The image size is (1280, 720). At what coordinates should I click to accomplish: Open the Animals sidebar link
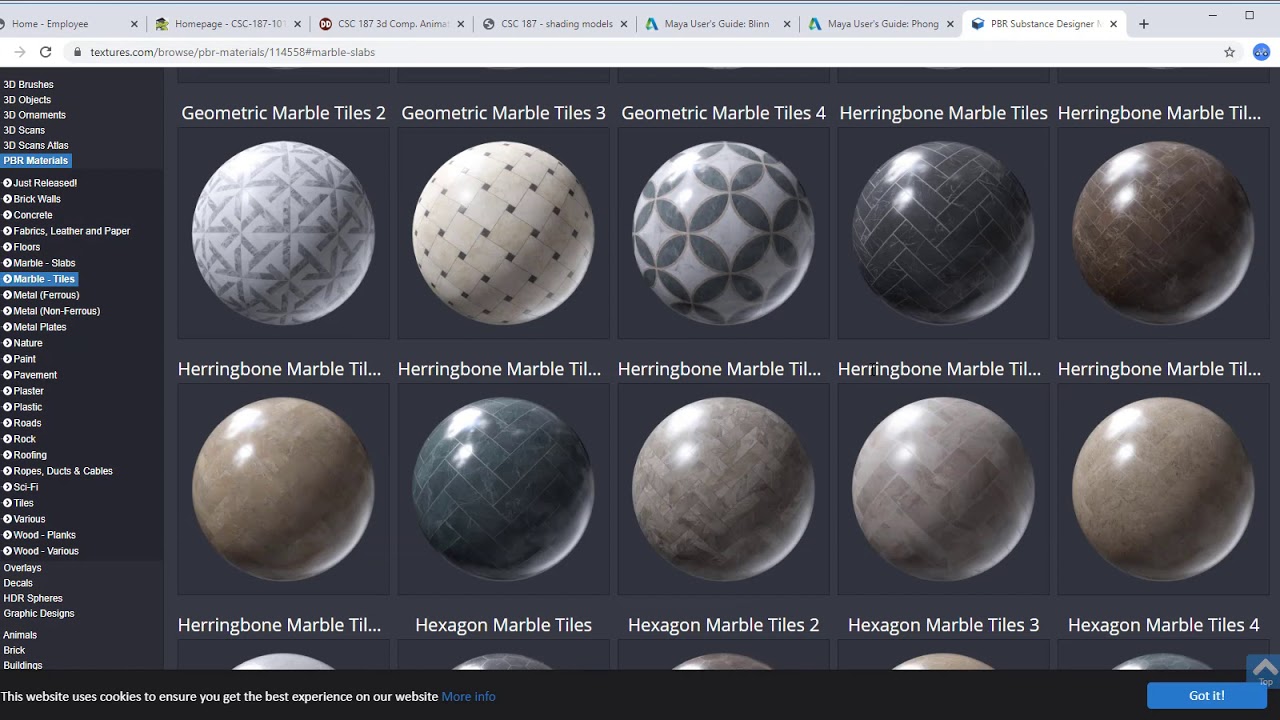tap(20, 635)
